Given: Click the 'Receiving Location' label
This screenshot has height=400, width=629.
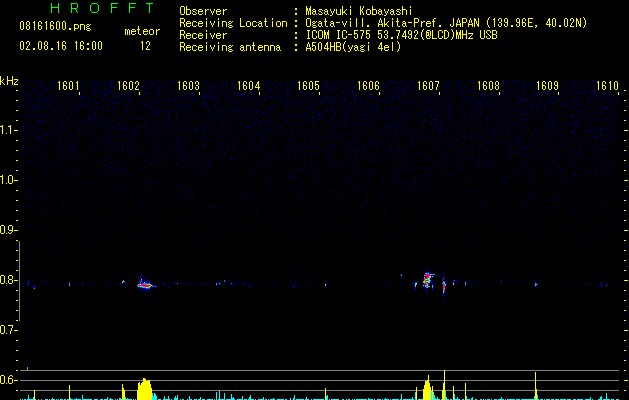Looking at the screenshot, I should pos(233,23).
